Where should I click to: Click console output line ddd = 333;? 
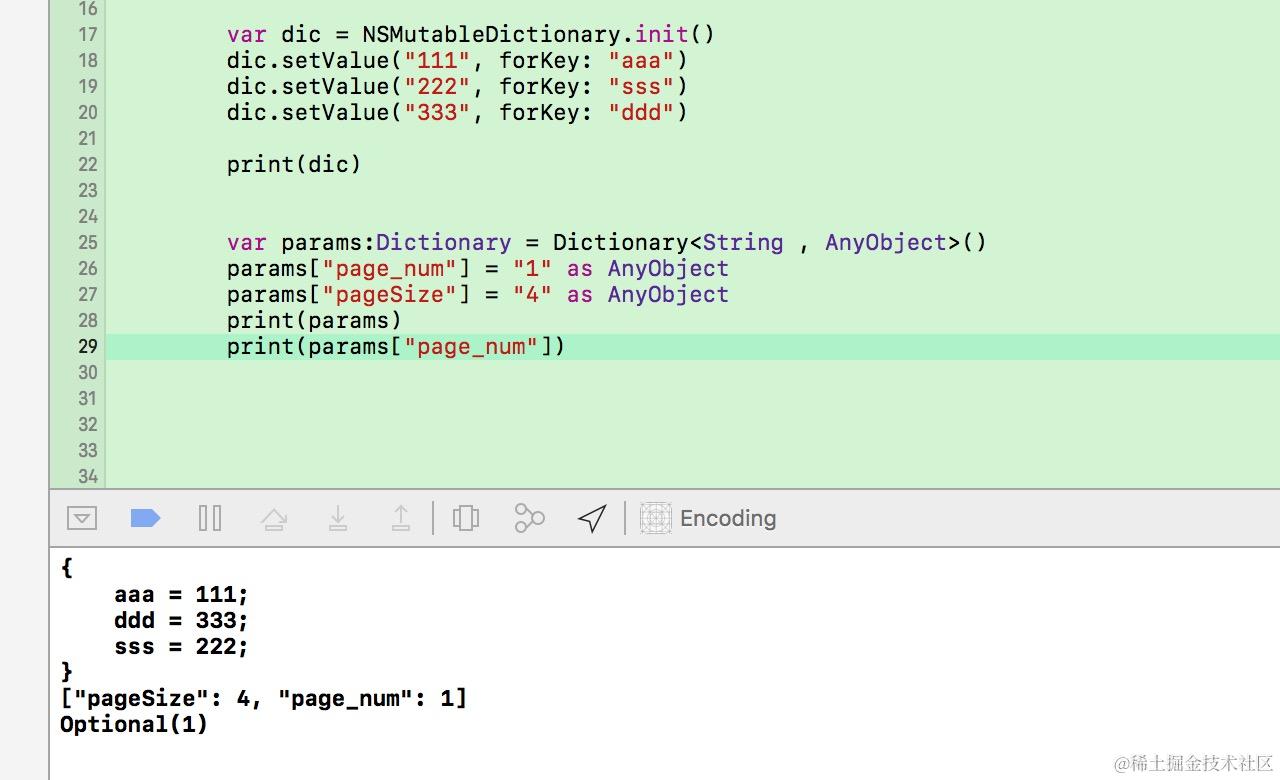(x=181, y=620)
